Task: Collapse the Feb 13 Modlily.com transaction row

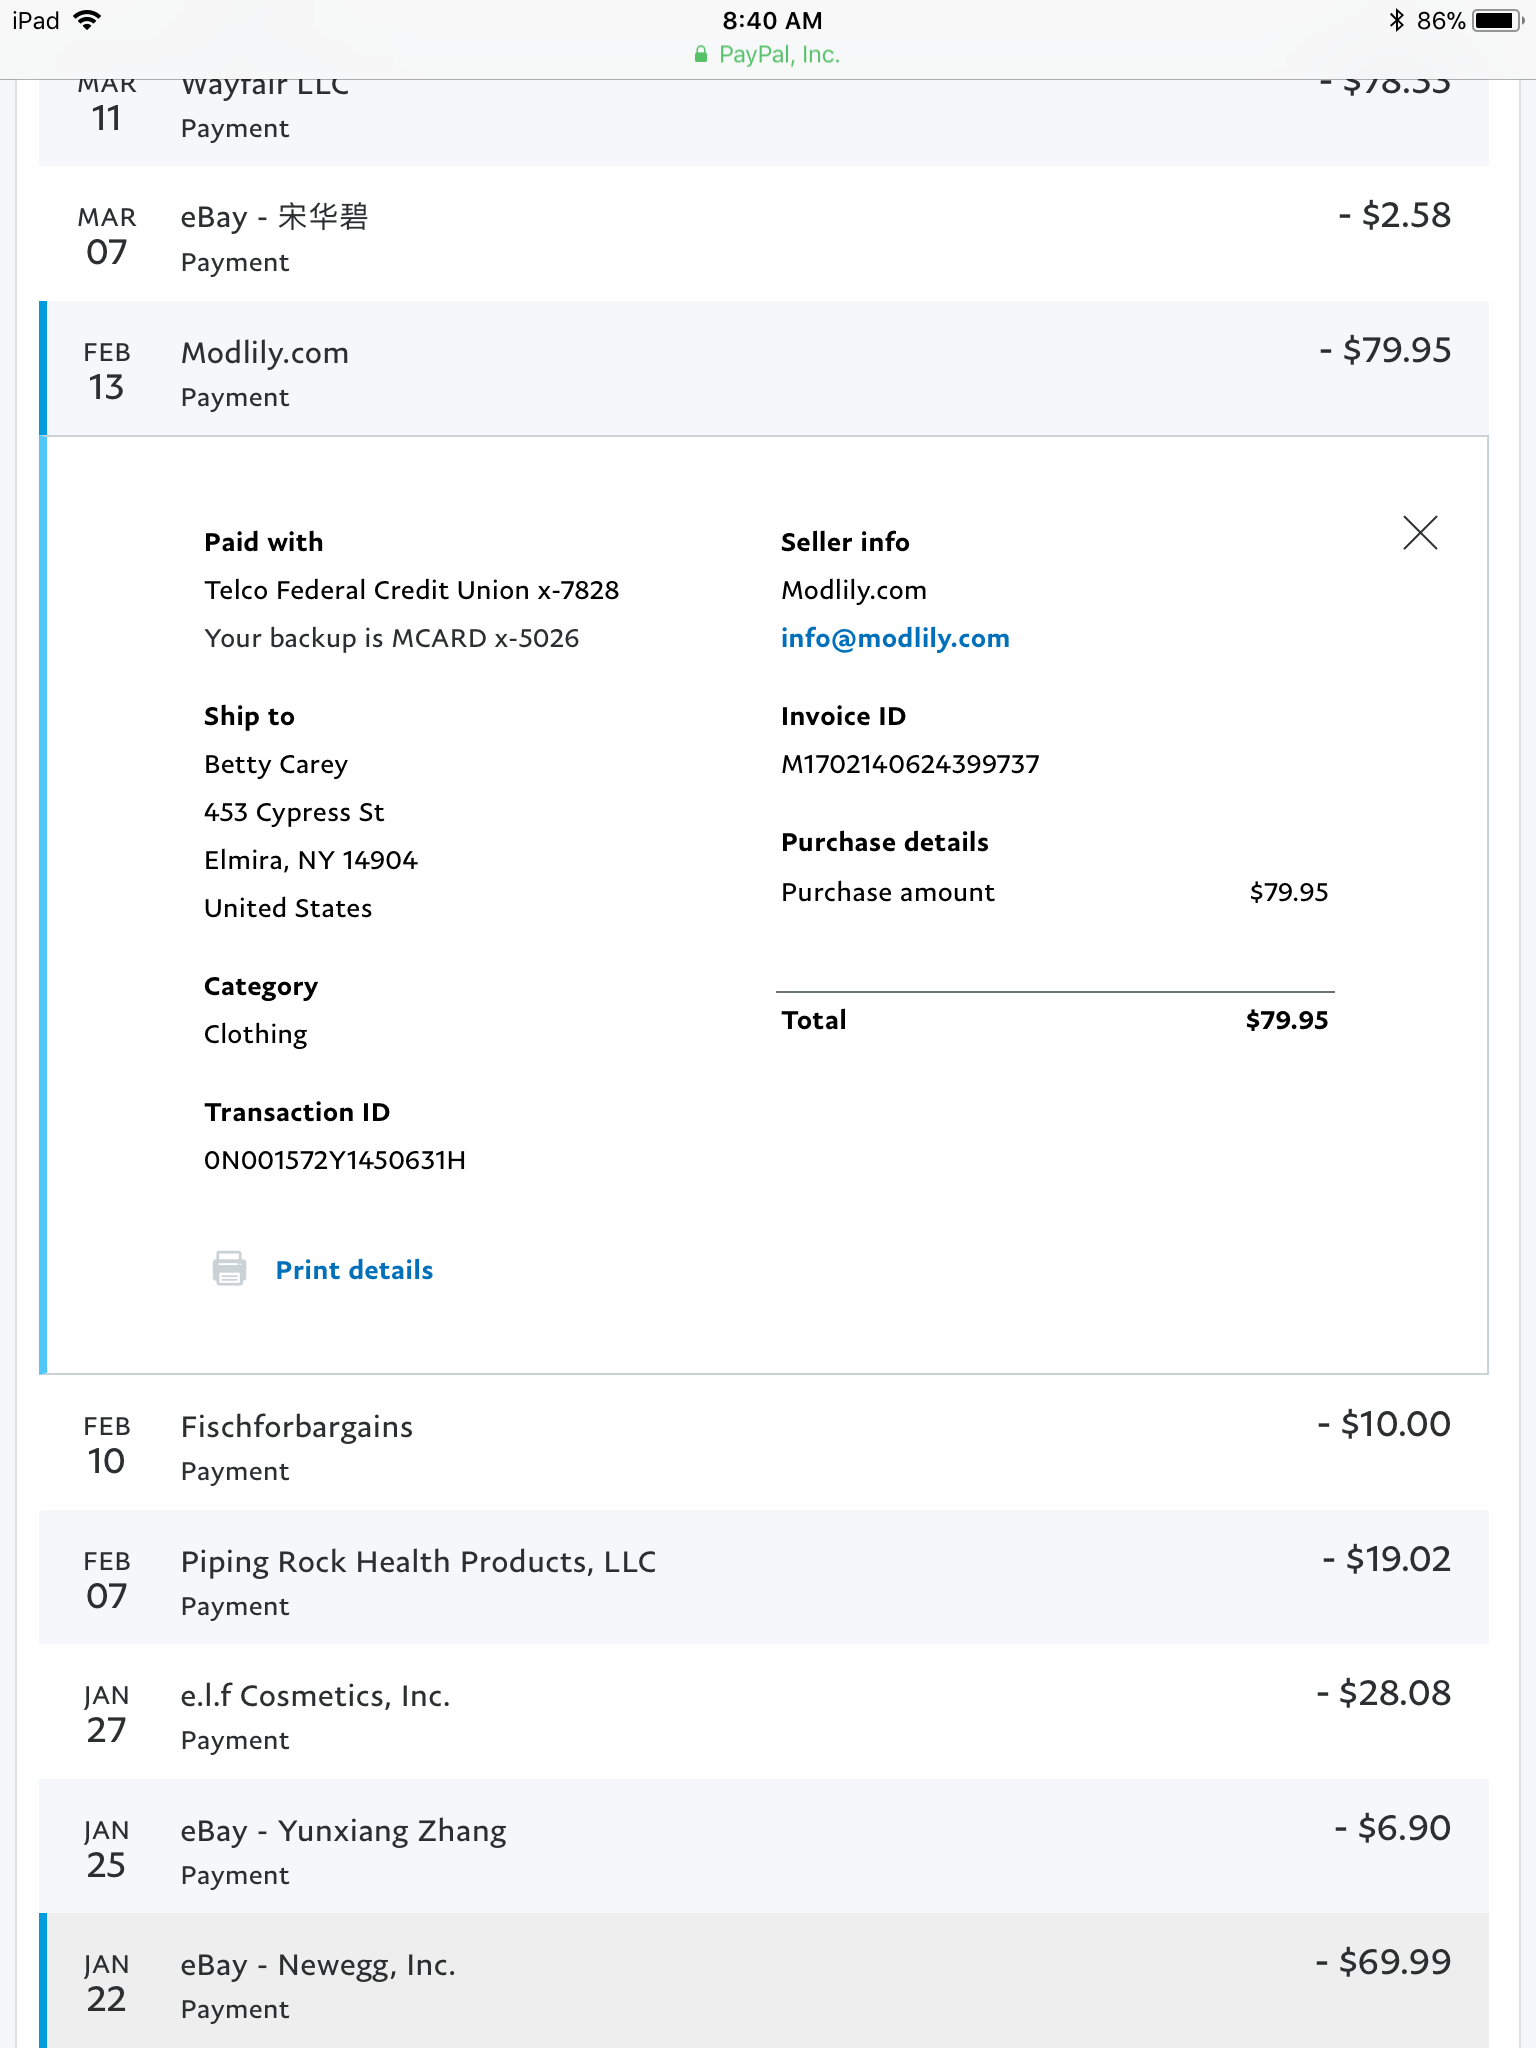Action: point(764,370)
